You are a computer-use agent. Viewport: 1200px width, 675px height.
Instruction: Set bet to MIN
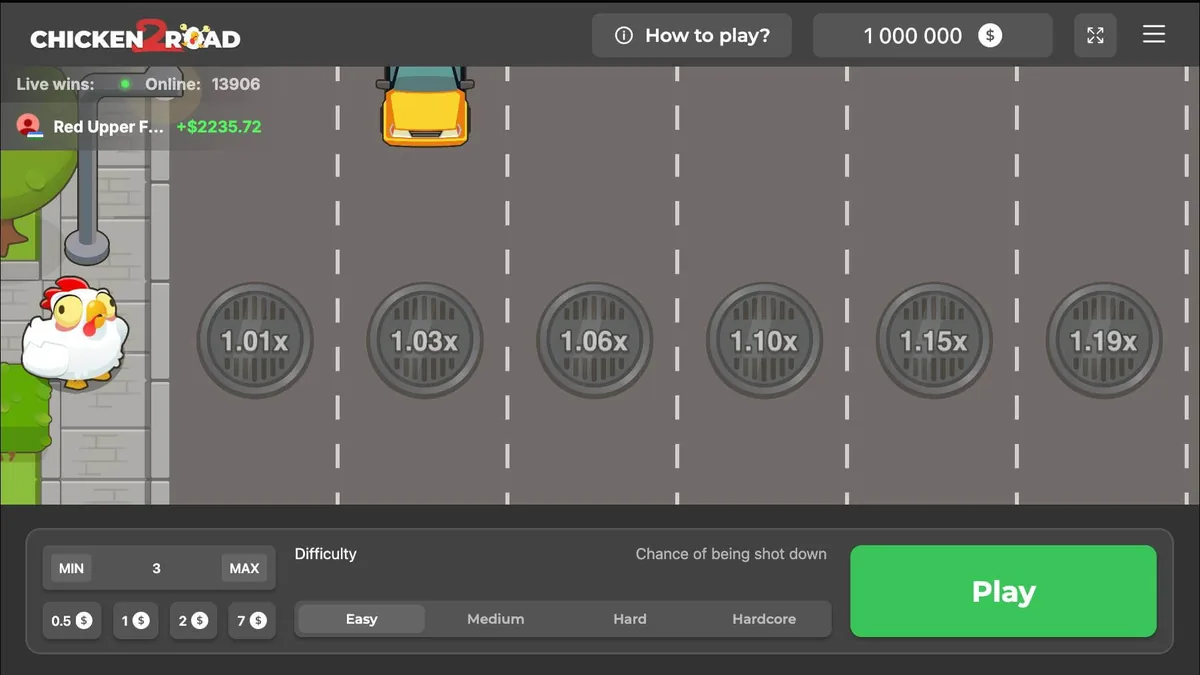pos(71,568)
